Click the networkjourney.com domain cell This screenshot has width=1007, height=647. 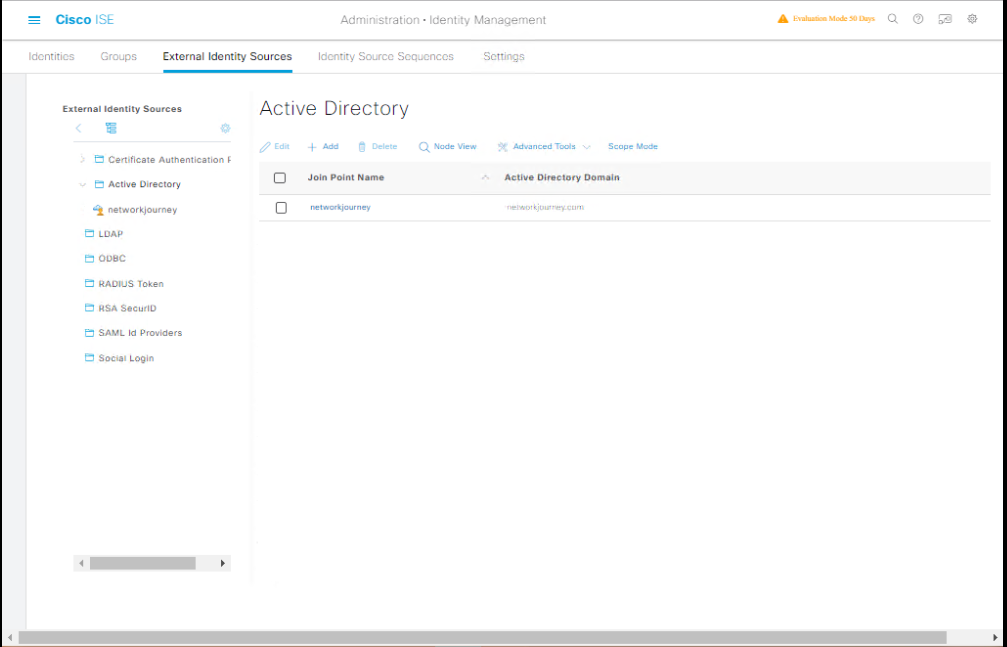[x=545, y=208]
